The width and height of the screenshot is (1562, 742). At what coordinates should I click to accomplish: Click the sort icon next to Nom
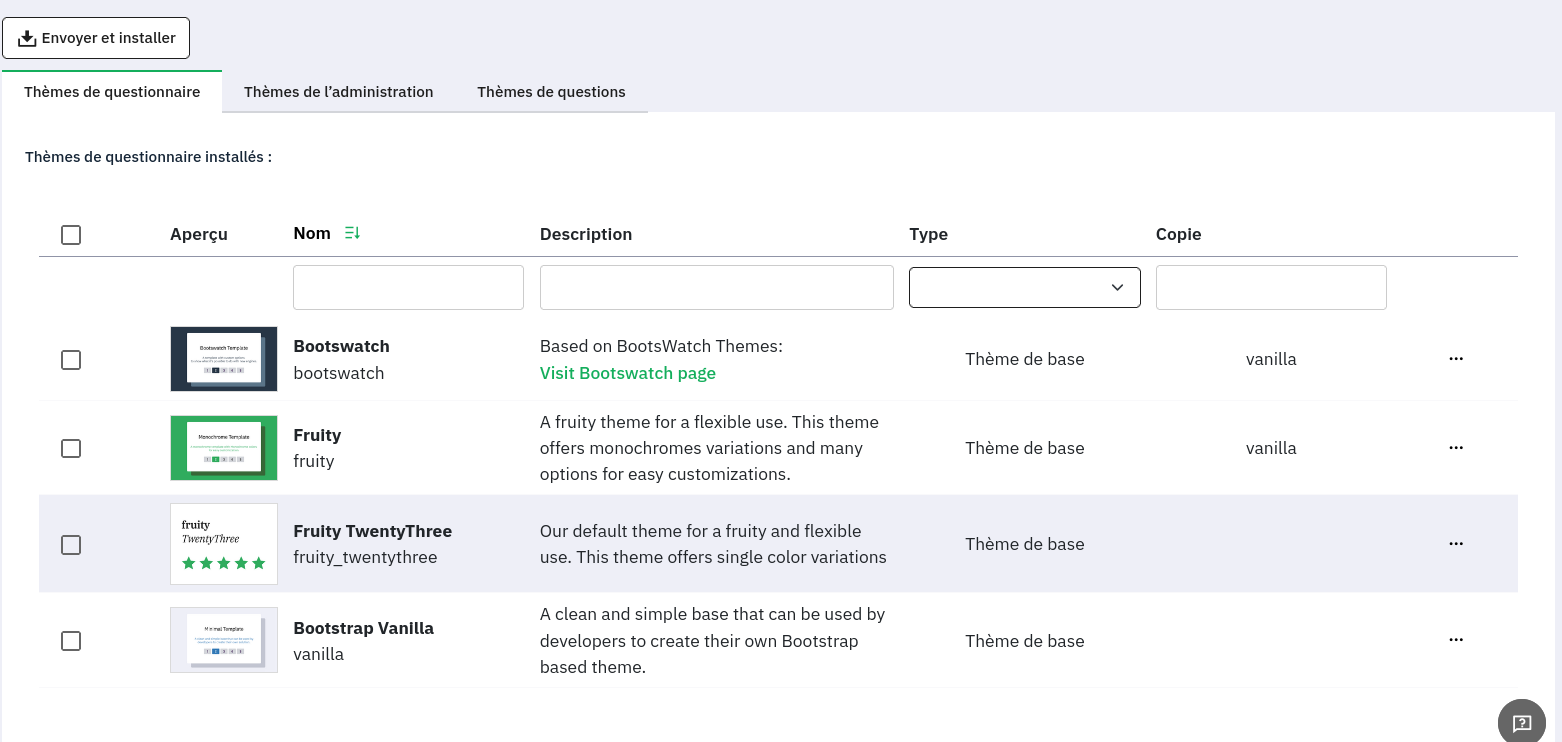[352, 233]
